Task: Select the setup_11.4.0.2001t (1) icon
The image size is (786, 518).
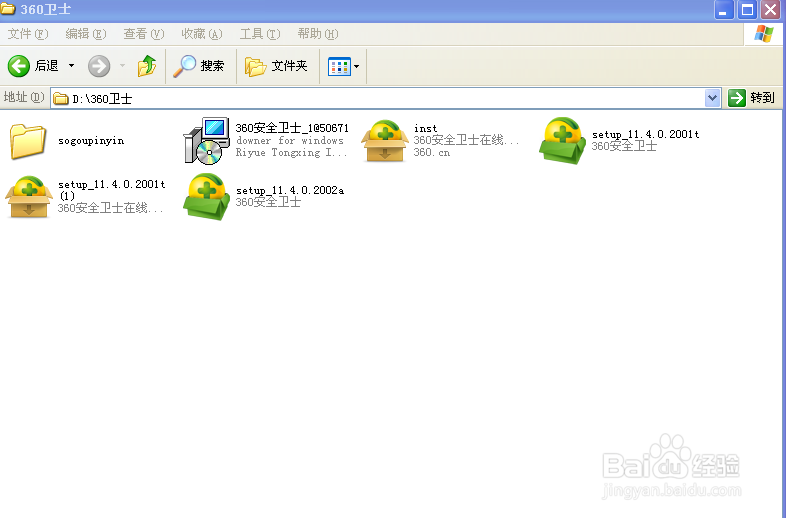Action: tap(29, 197)
